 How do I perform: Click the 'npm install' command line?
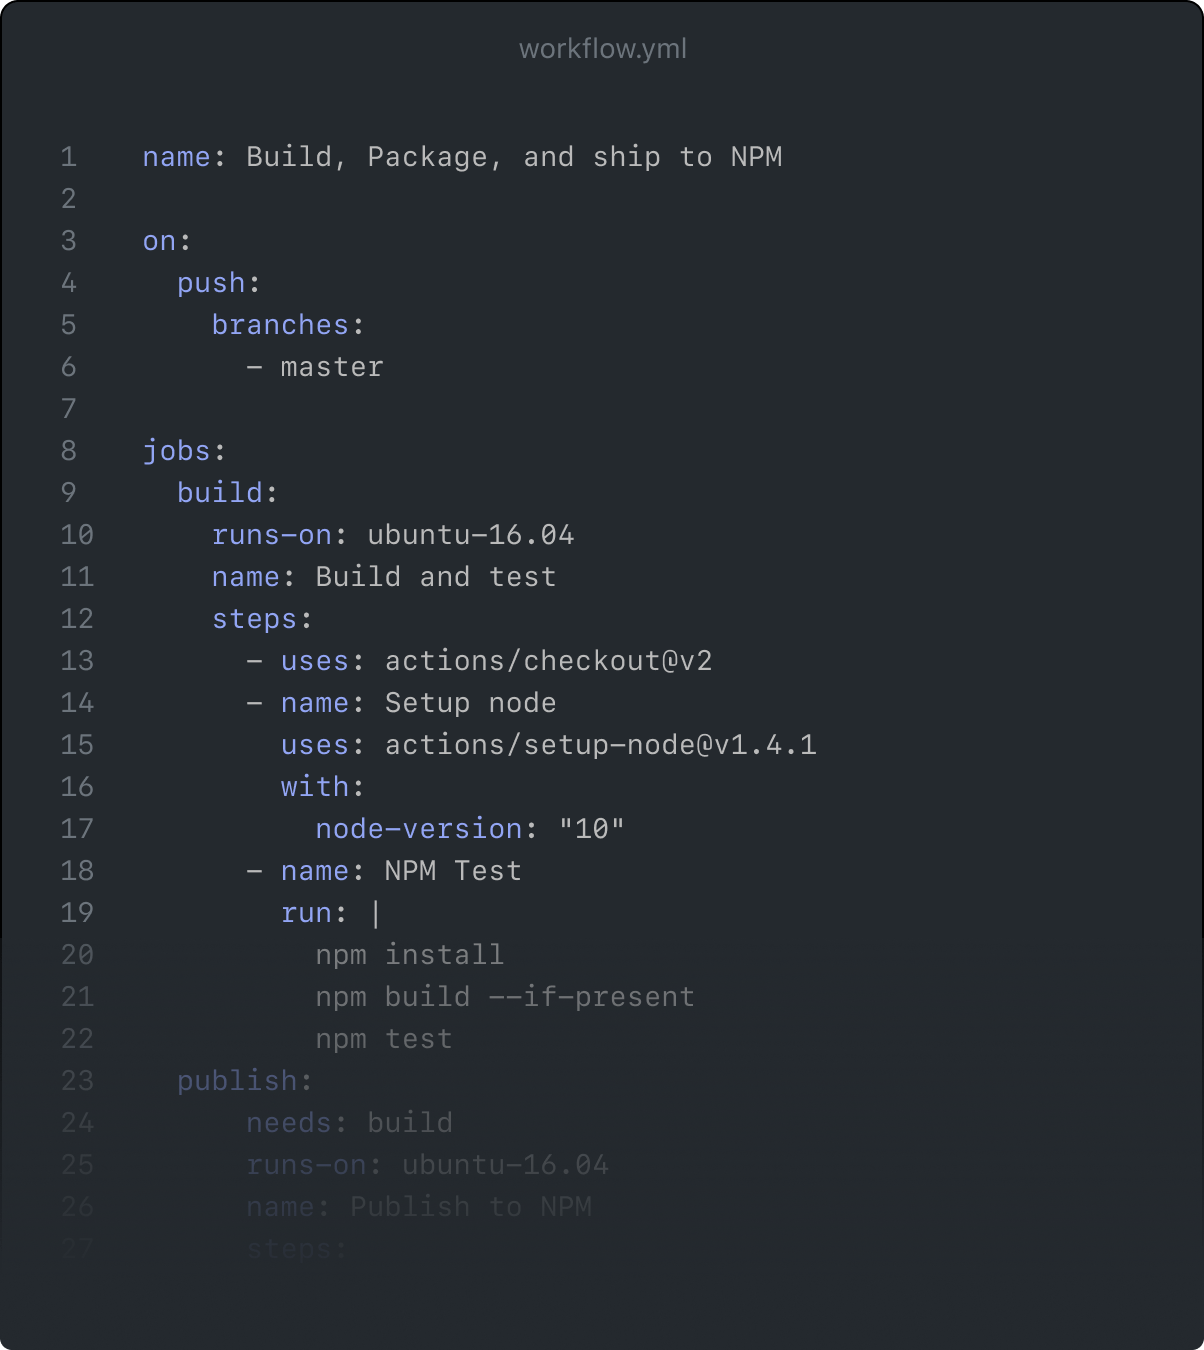(x=409, y=955)
